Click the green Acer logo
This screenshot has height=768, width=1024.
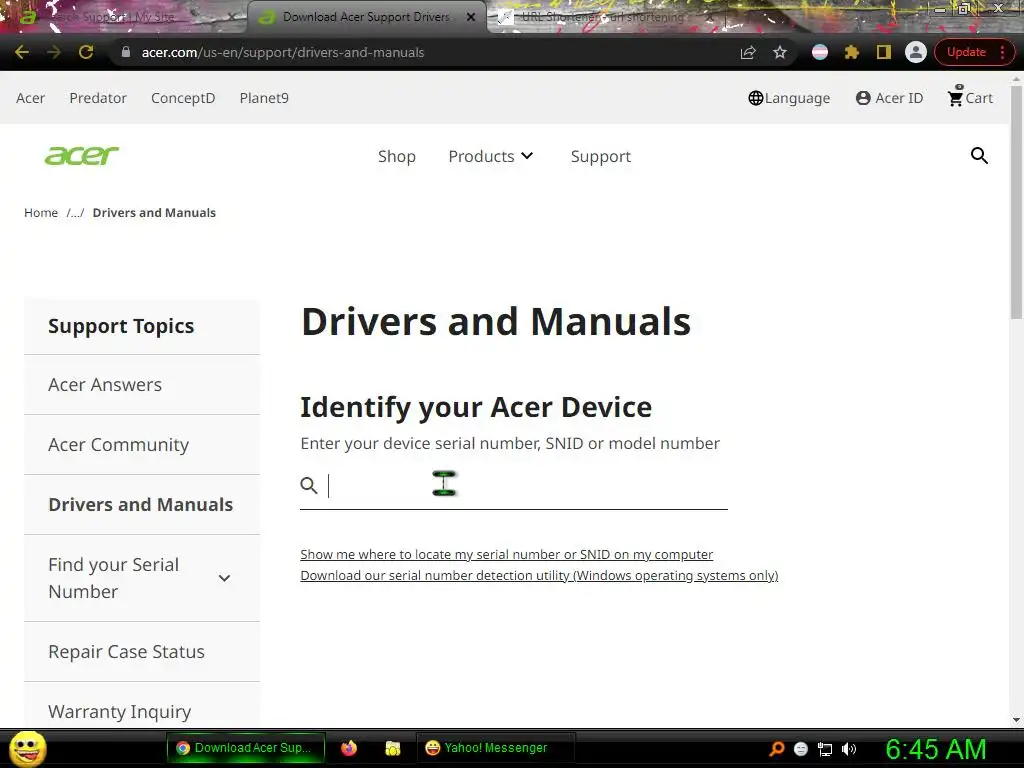click(x=82, y=155)
